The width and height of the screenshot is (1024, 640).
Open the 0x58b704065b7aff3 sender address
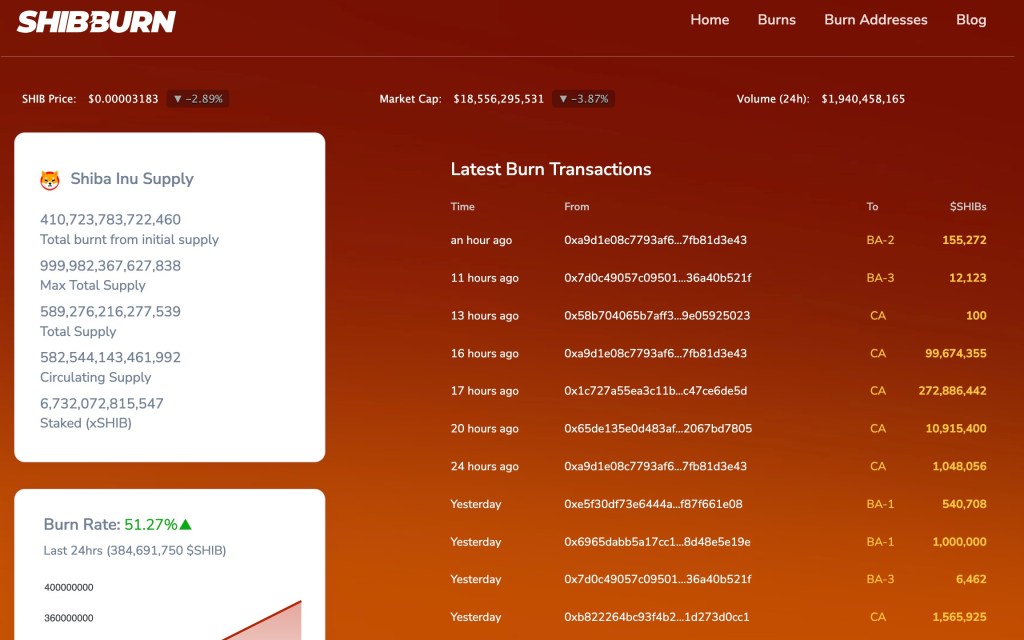(657, 316)
